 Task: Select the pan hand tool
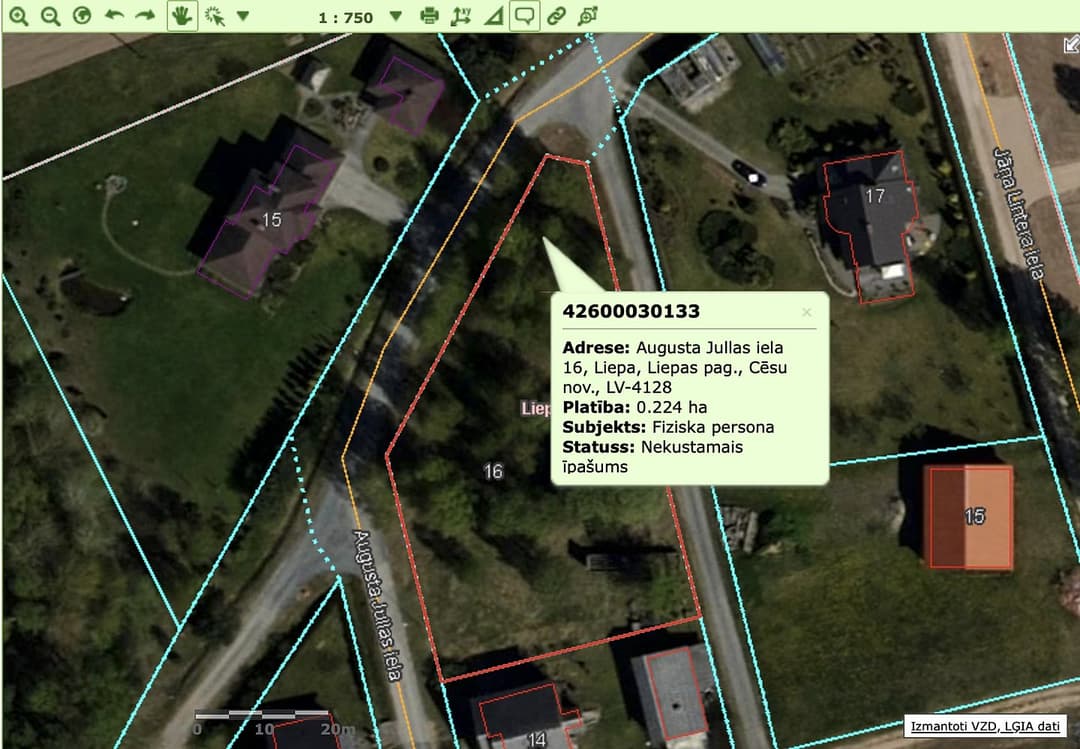coord(182,16)
